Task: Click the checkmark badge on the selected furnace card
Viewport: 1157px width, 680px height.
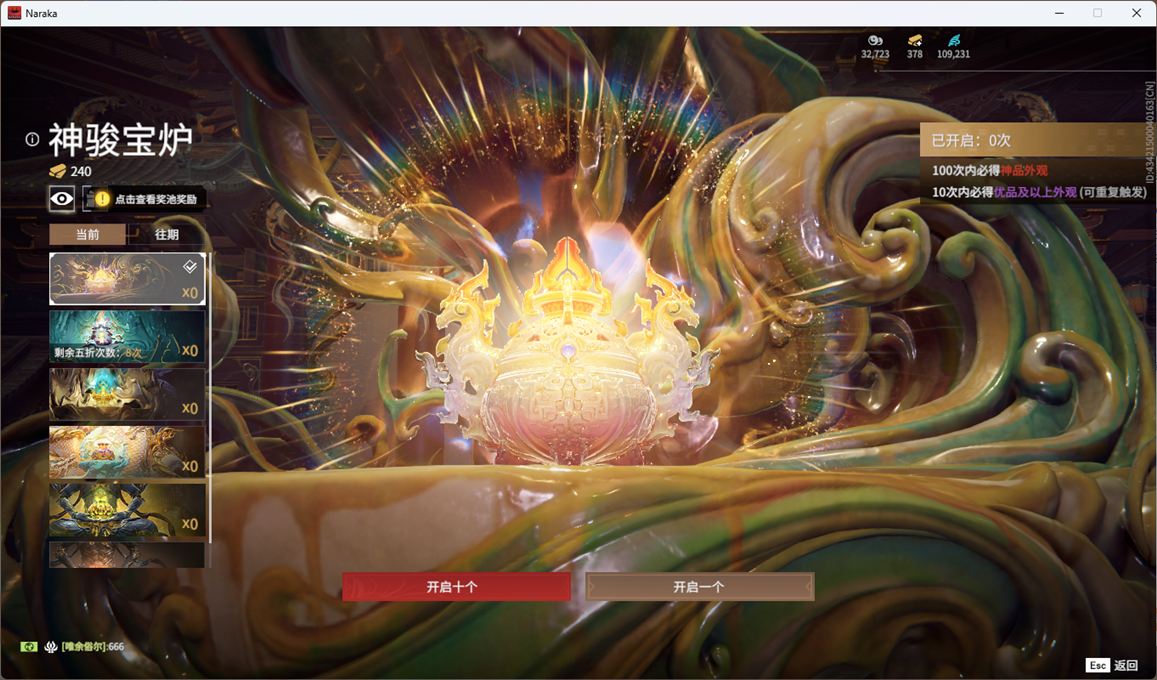Action: 190,266
